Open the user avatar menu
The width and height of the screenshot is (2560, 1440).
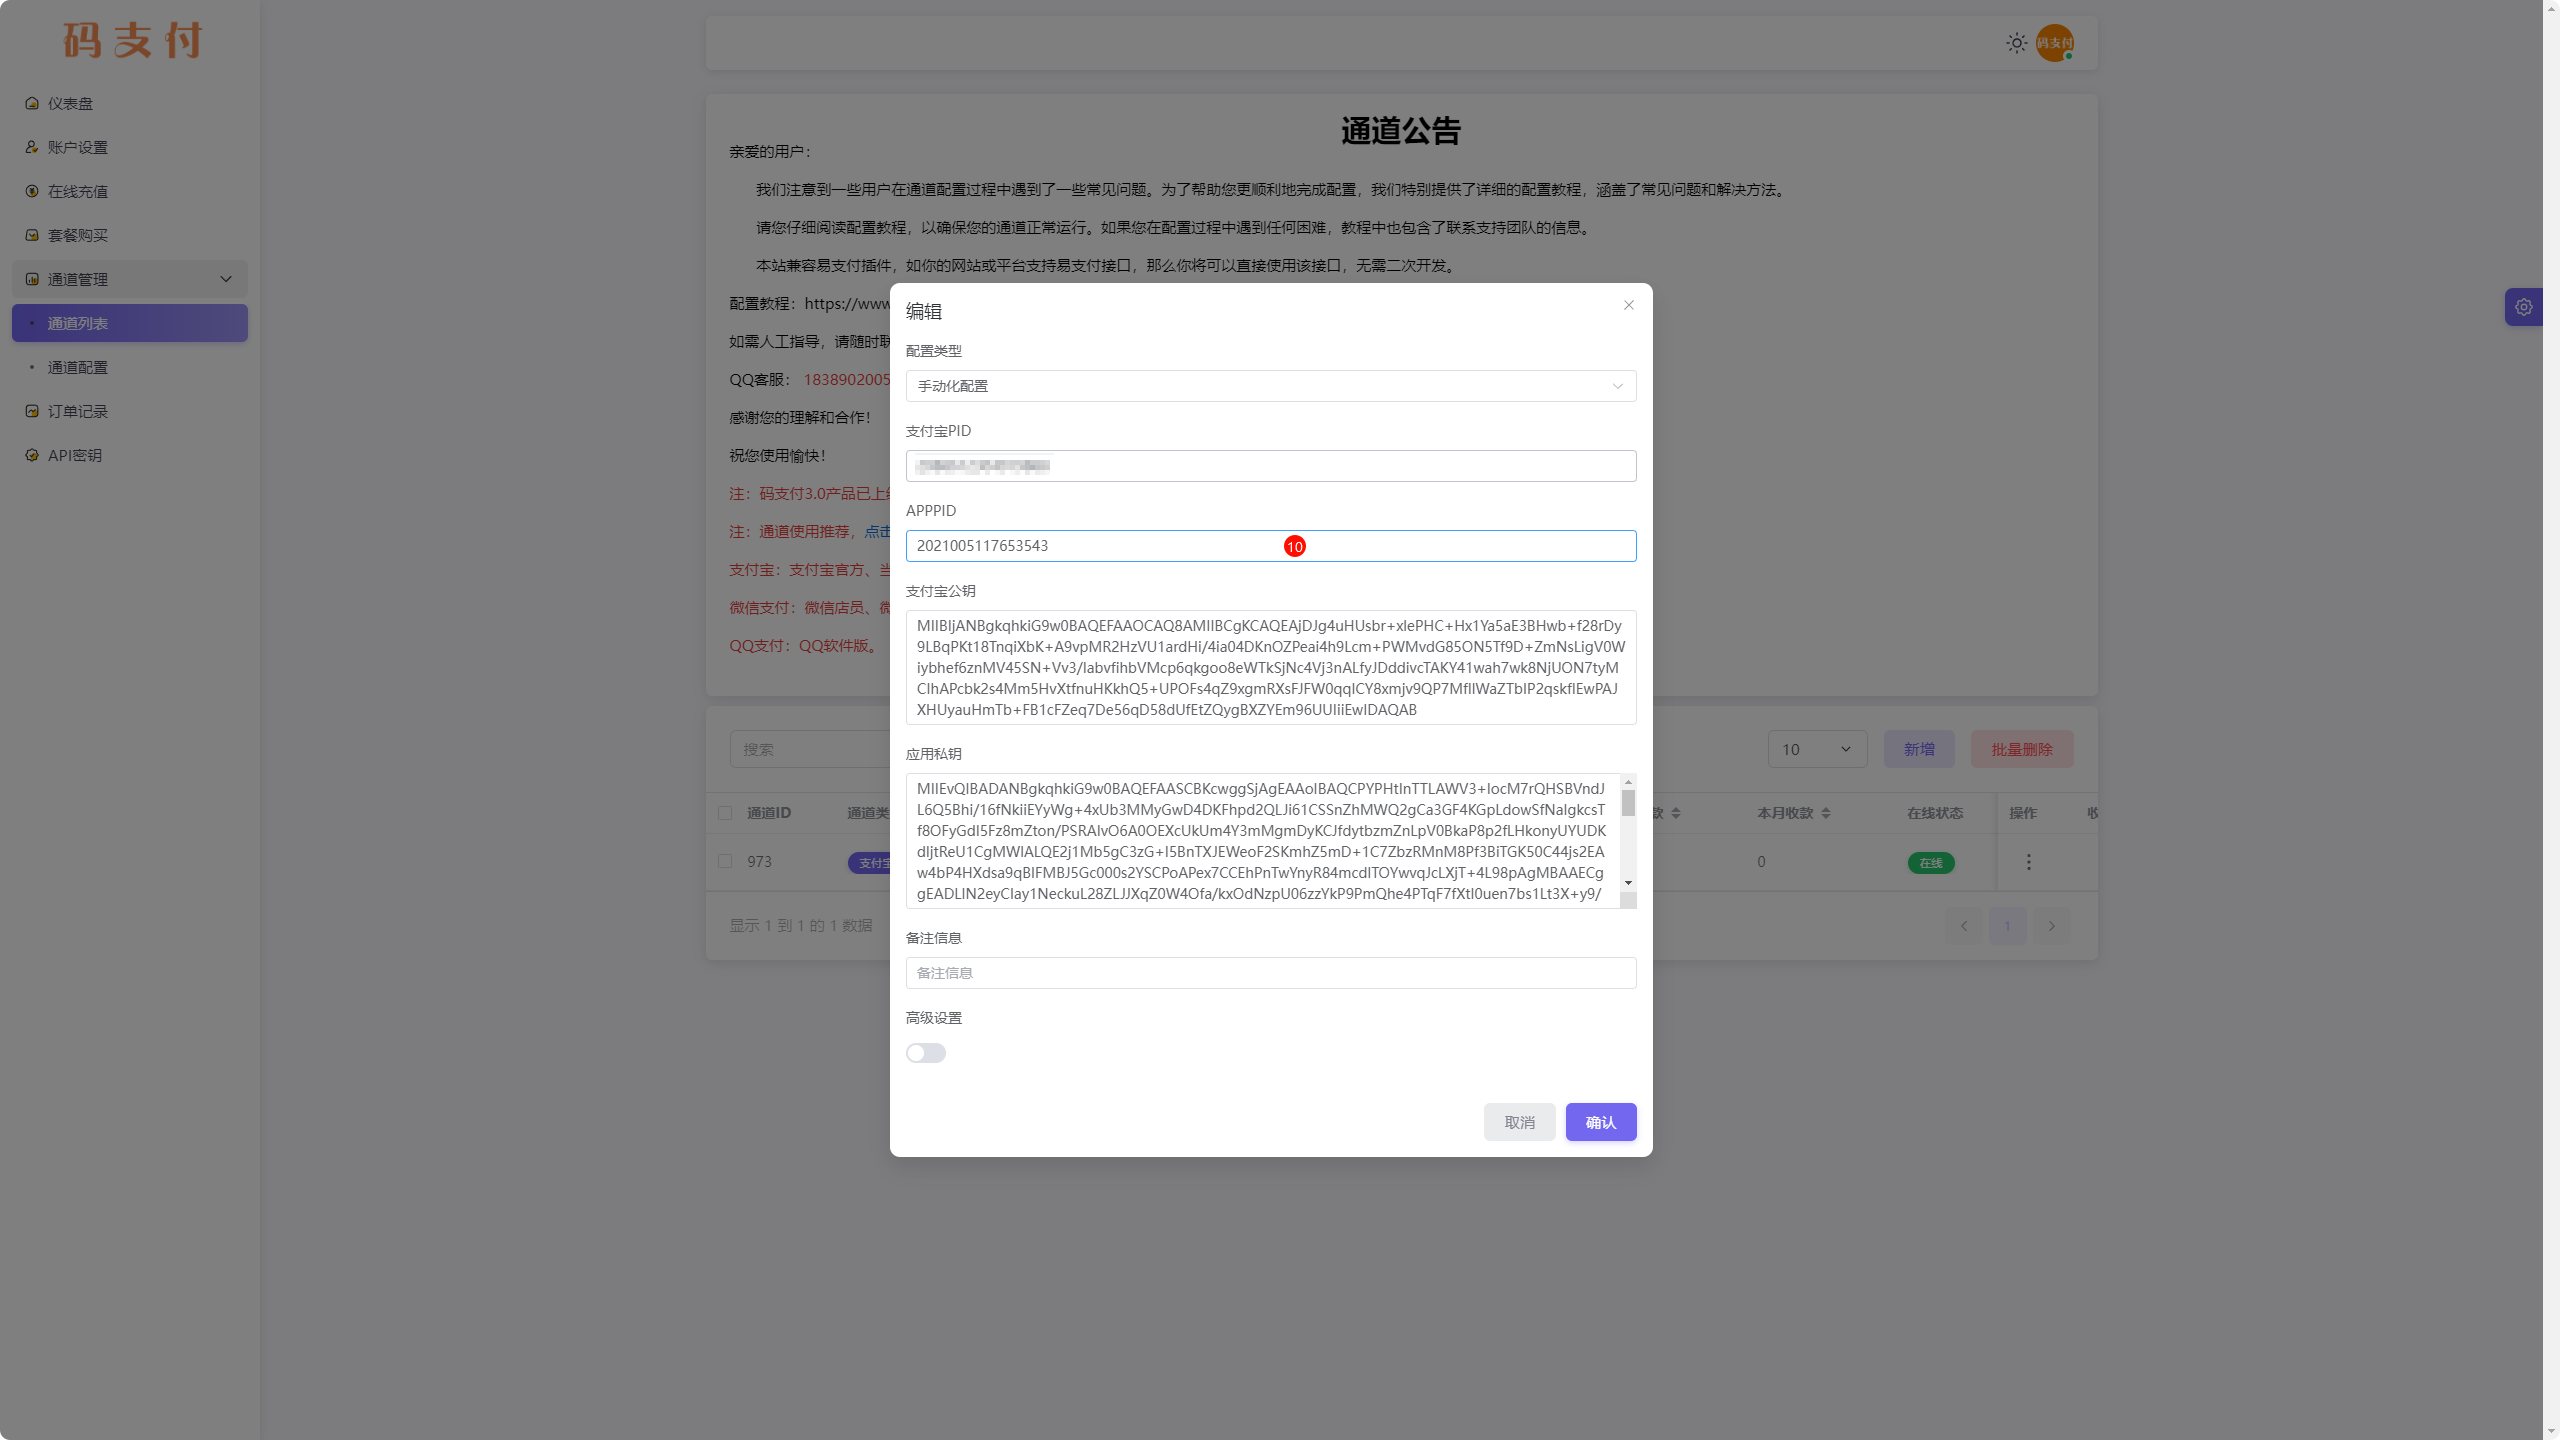pos(2054,43)
